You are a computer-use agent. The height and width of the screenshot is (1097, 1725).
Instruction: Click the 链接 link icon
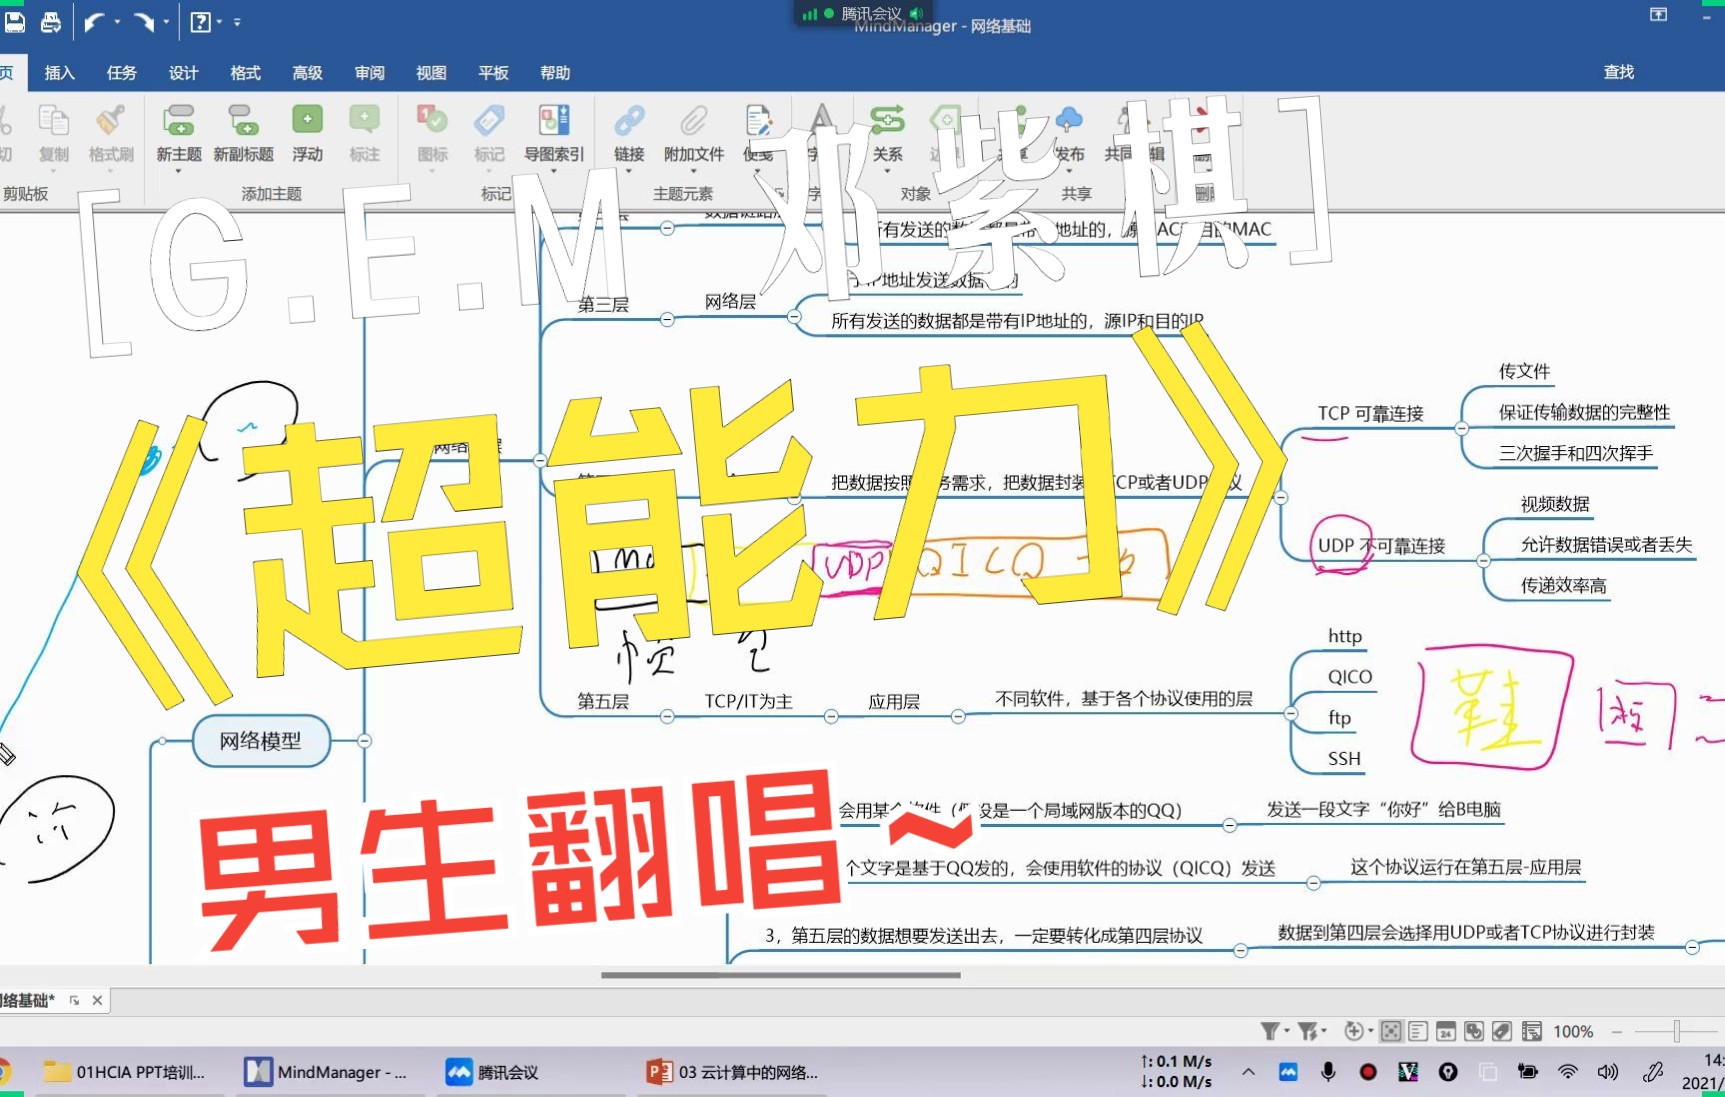pyautogui.click(x=629, y=120)
